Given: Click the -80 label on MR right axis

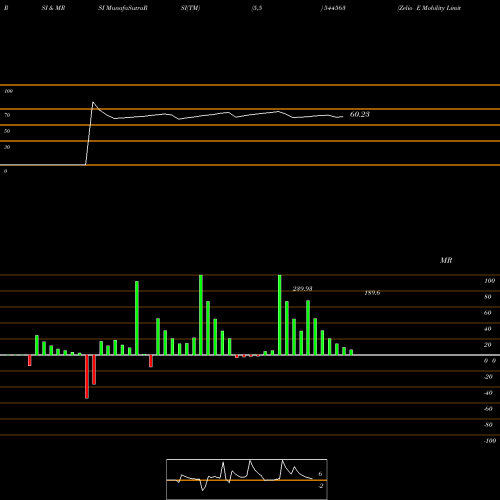Looking at the screenshot, I should (488, 425).
